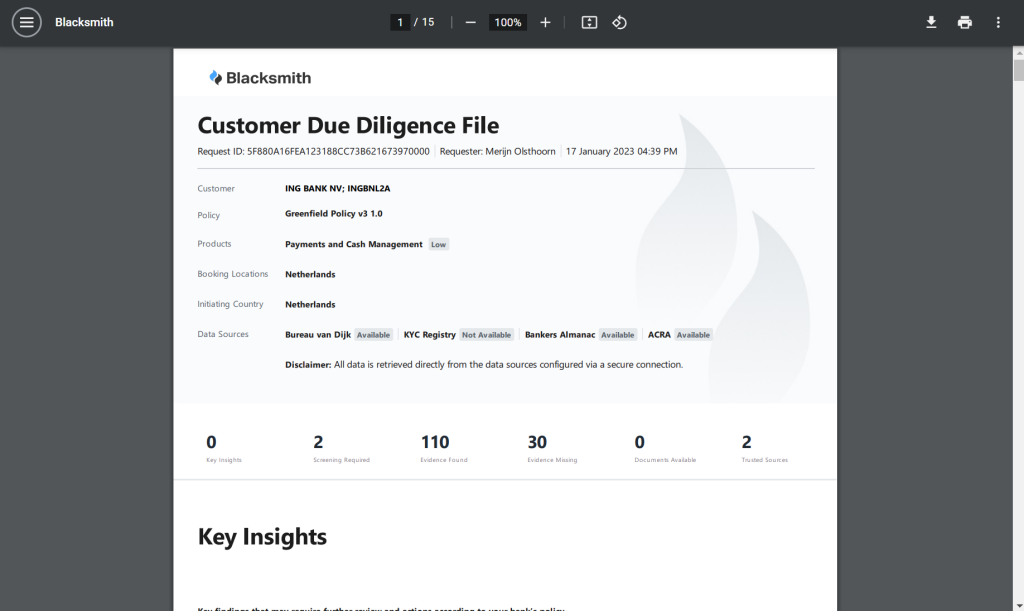Click the Blacksmith logo in the page

[x=260, y=78]
